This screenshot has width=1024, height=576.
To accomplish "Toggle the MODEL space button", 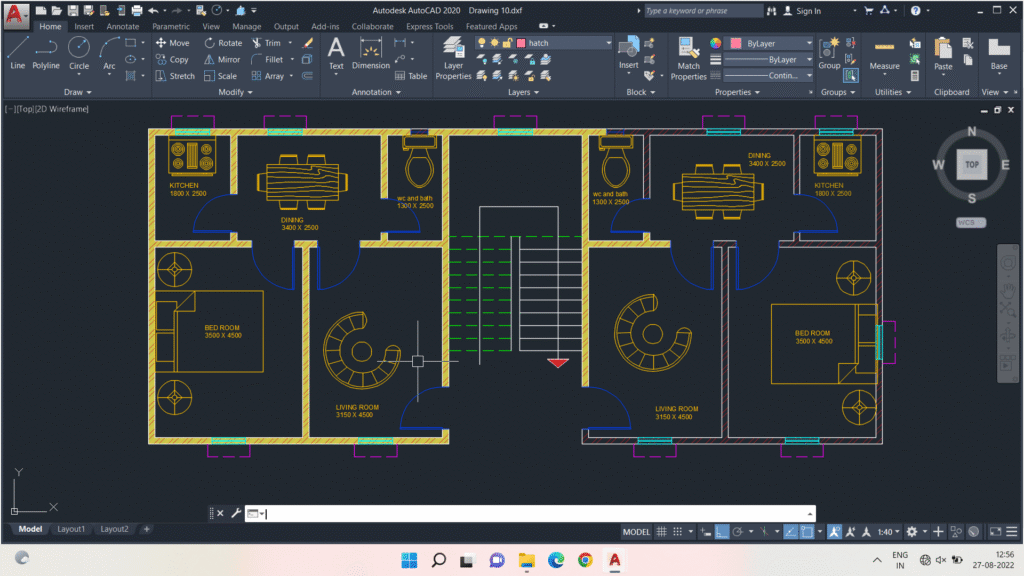I will pyautogui.click(x=636, y=532).
